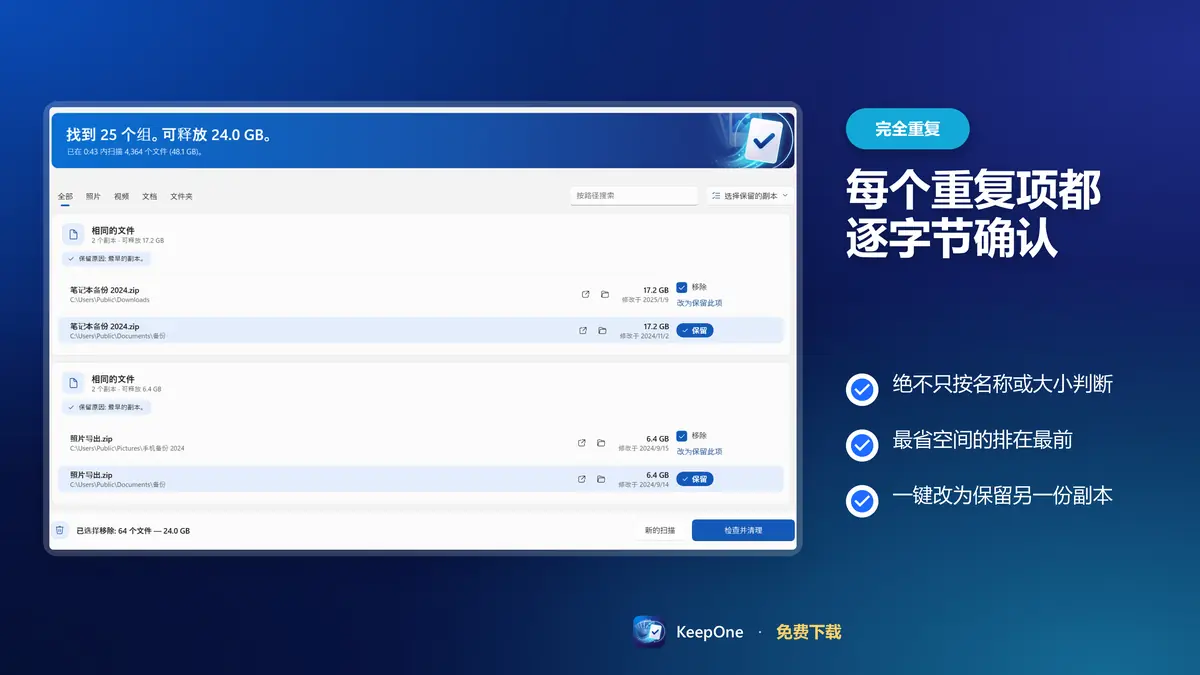
Task: Select the 照片导出.zip row in Documents\备份
Action: coord(421,479)
